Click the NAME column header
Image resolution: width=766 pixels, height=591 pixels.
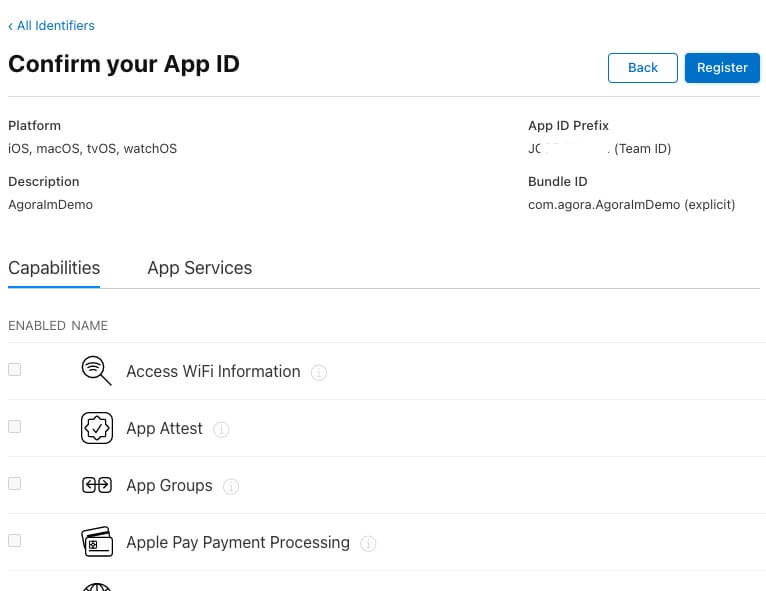tap(89, 325)
